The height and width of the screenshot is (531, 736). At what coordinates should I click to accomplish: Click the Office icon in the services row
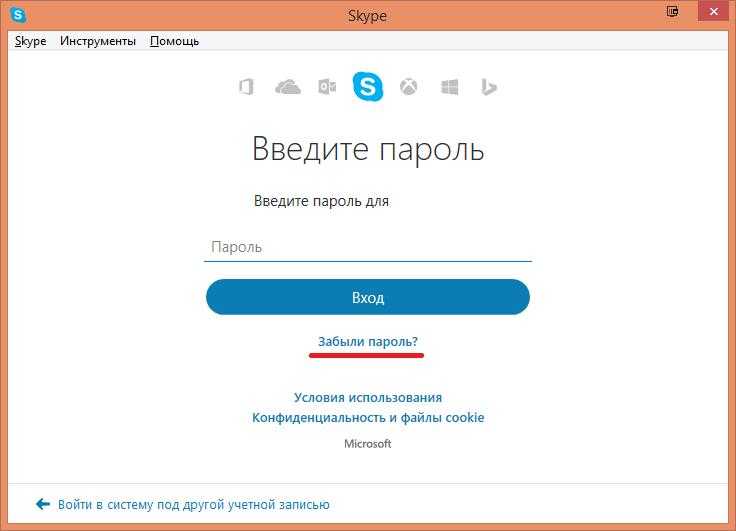(246, 87)
